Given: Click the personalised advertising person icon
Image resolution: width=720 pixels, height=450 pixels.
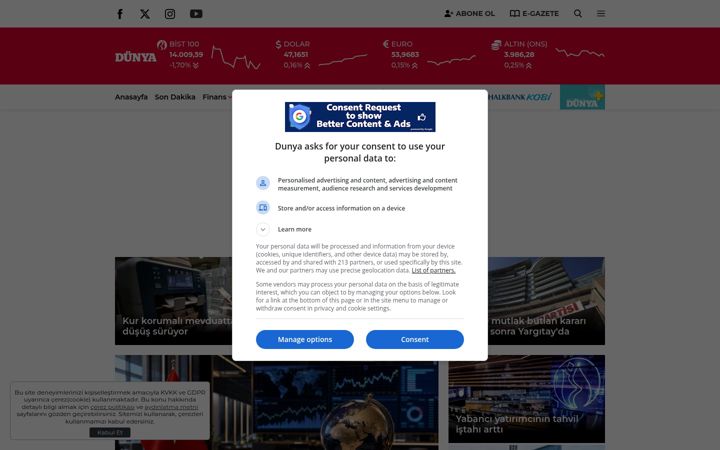Looking at the screenshot, I should [x=263, y=183].
